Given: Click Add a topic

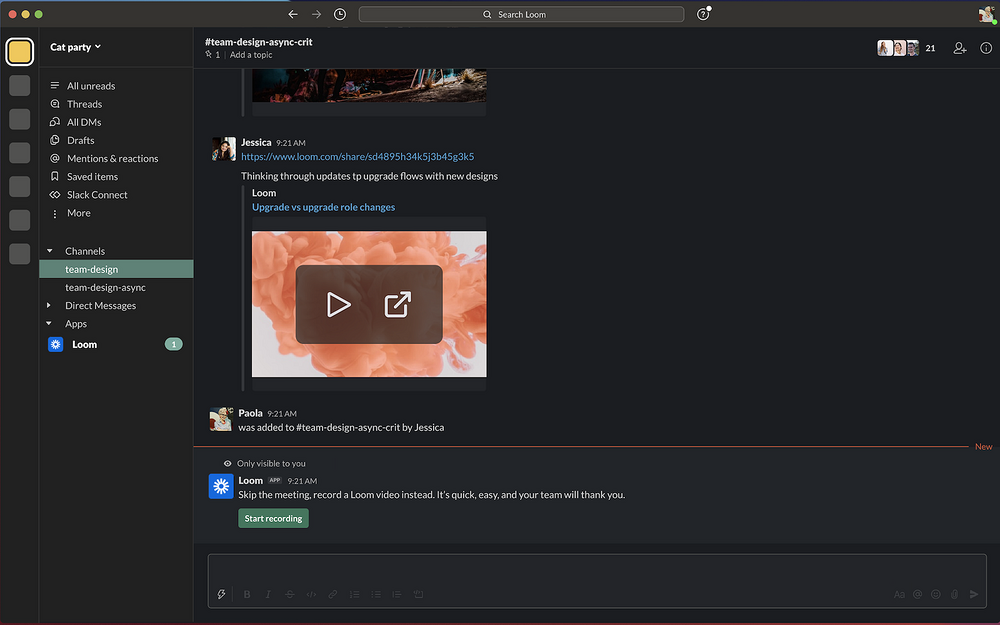Looking at the screenshot, I should click(251, 55).
